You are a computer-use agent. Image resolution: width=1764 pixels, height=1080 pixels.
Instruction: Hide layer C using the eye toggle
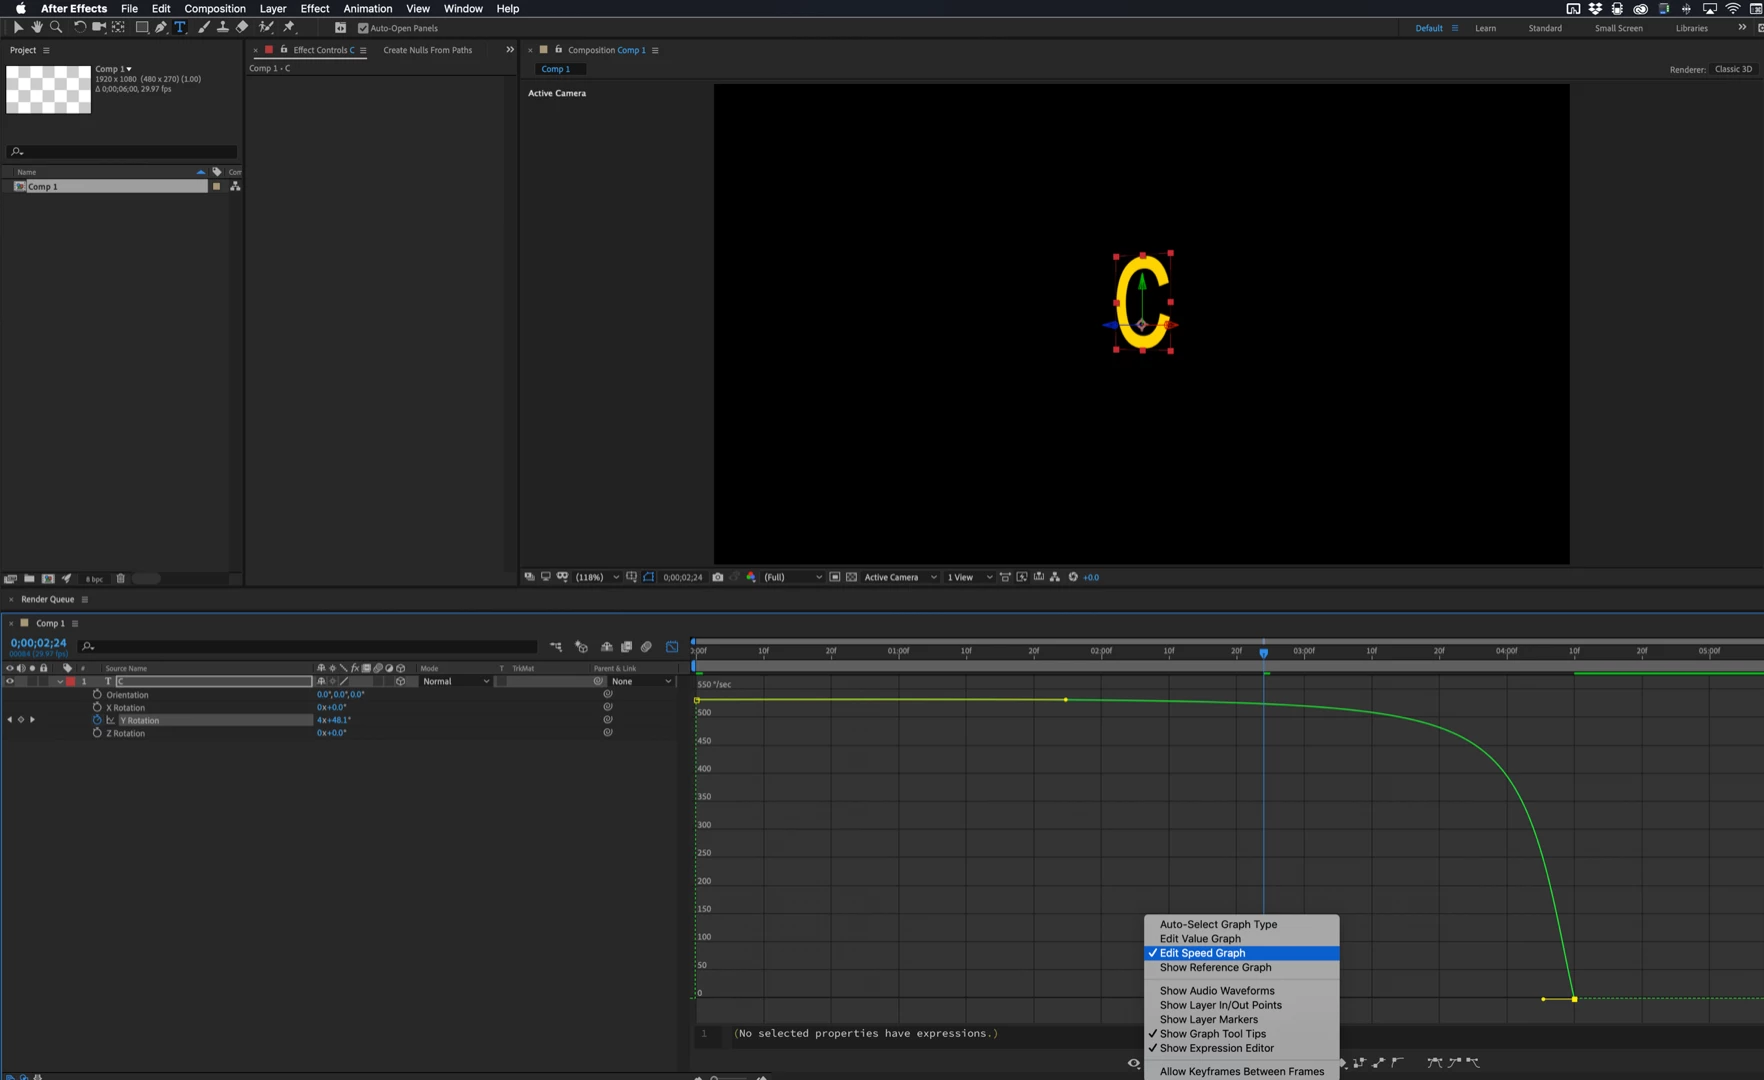tap(10, 681)
